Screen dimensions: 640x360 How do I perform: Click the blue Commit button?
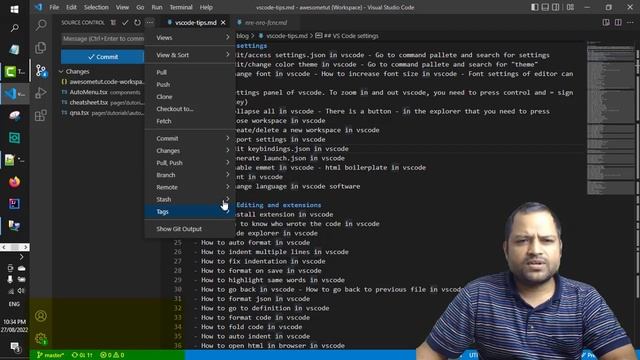102,57
